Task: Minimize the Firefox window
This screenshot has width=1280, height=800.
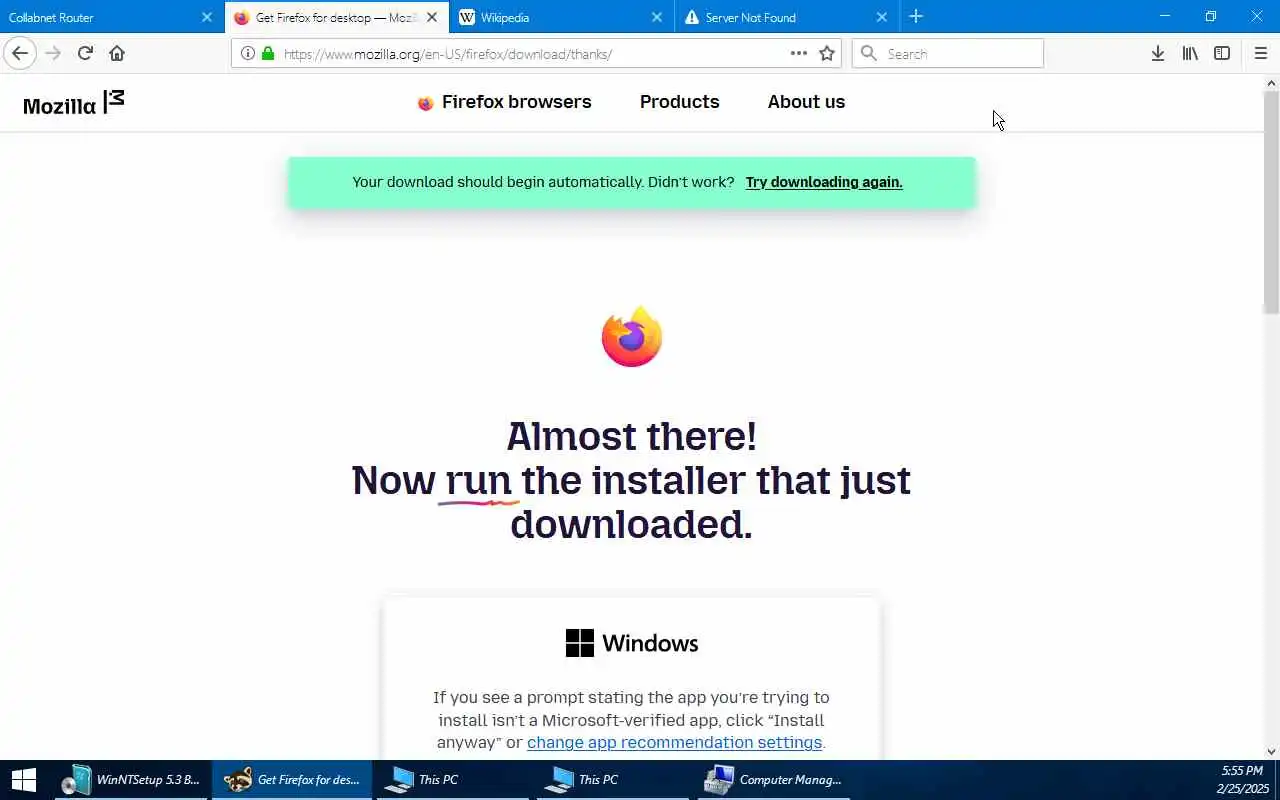Action: pos(1164,16)
